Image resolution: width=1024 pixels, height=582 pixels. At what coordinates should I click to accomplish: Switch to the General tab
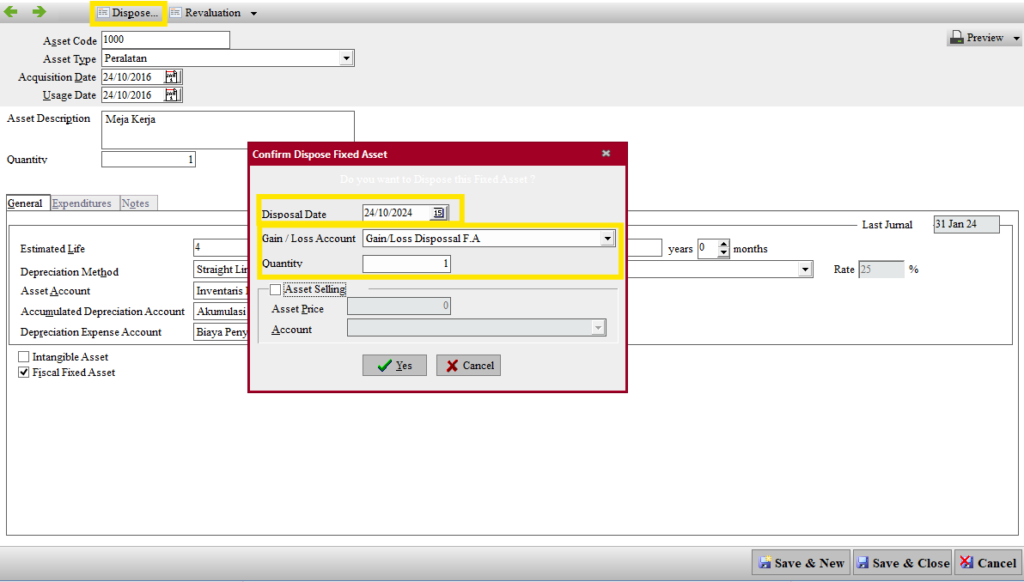coord(25,203)
